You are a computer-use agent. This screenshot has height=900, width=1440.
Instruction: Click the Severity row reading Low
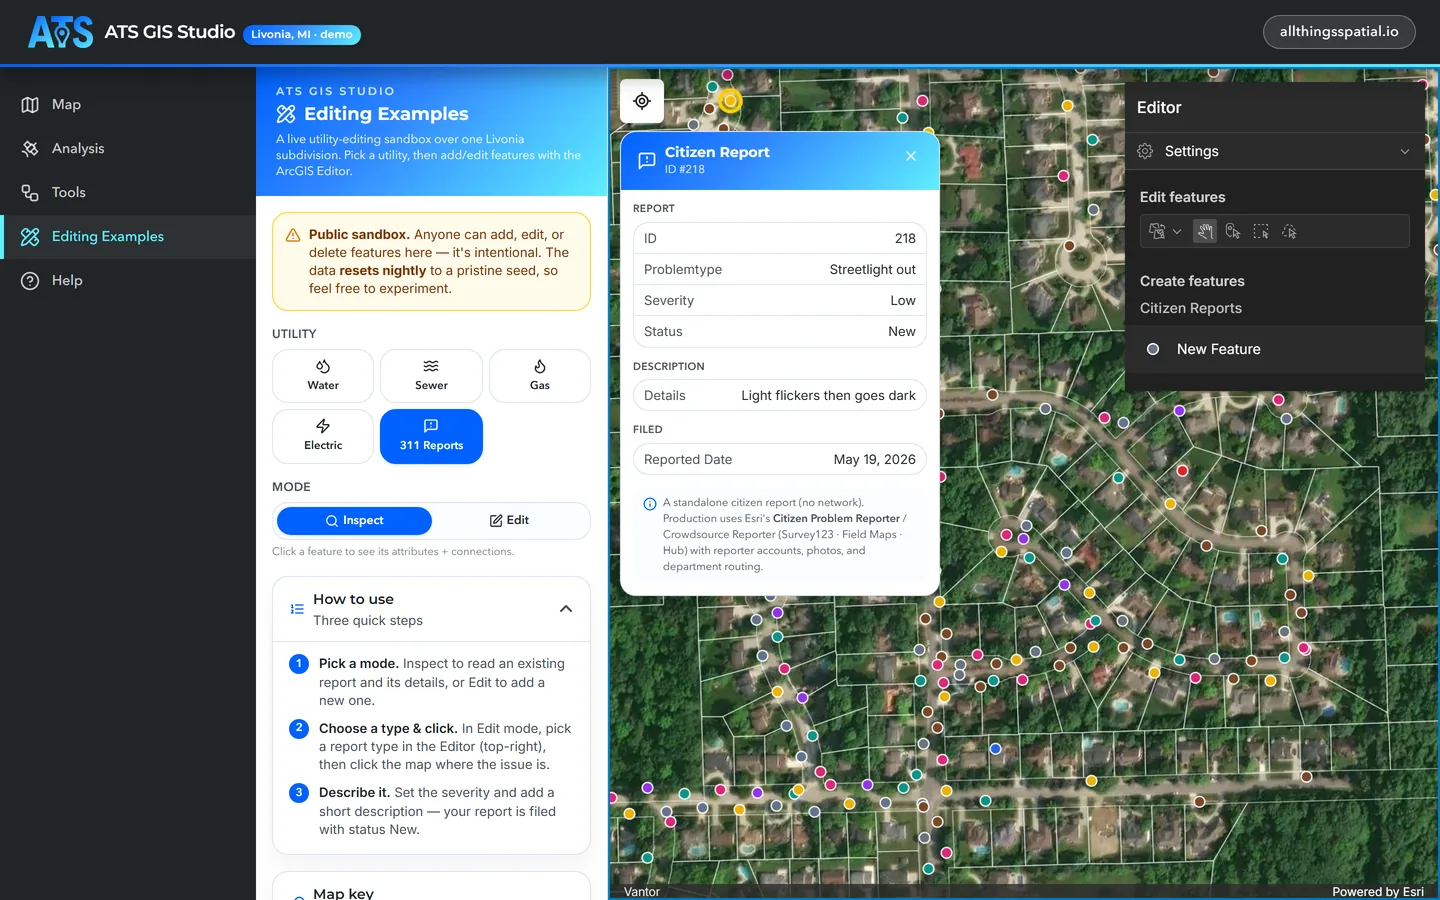click(780, 301)
